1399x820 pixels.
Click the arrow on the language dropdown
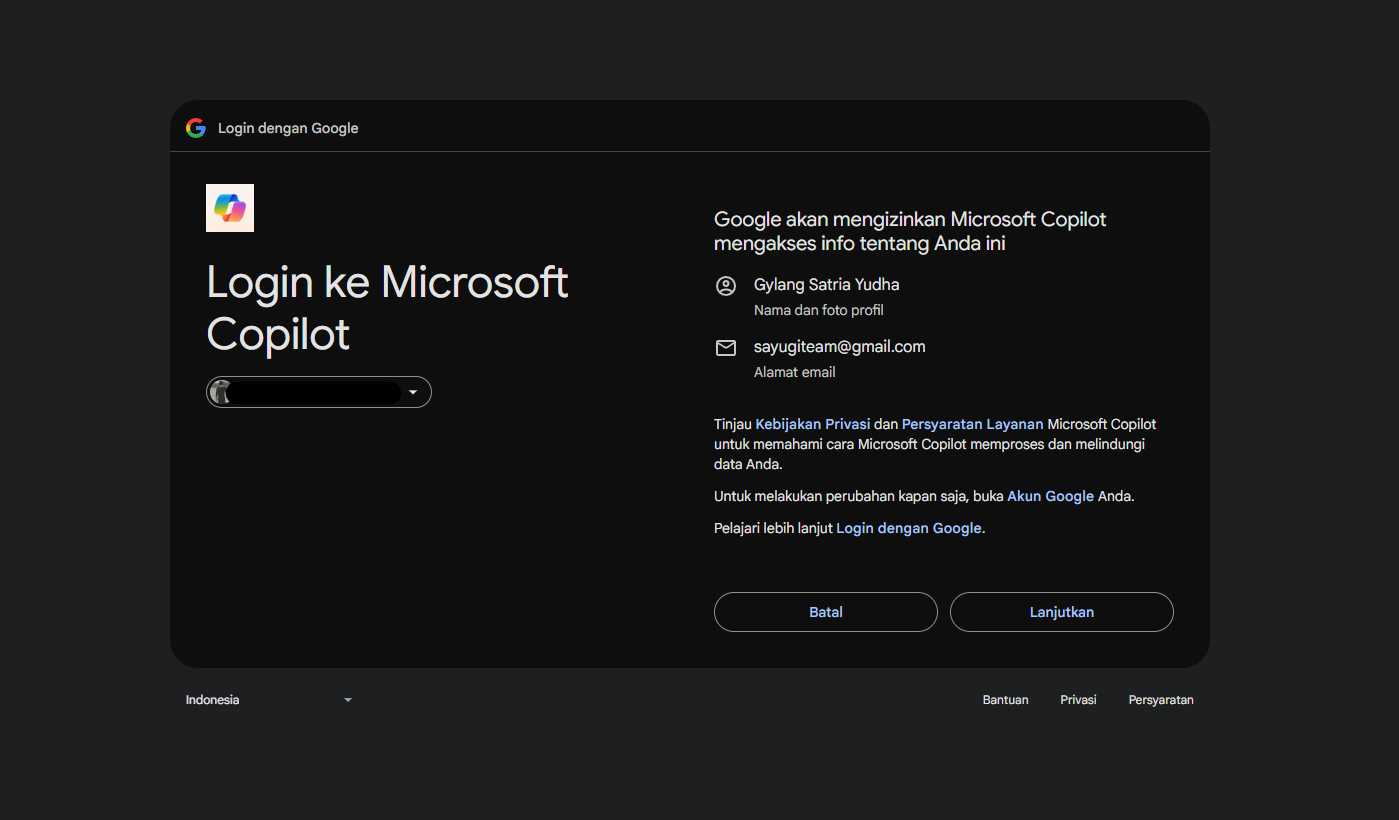click(348, 700)
